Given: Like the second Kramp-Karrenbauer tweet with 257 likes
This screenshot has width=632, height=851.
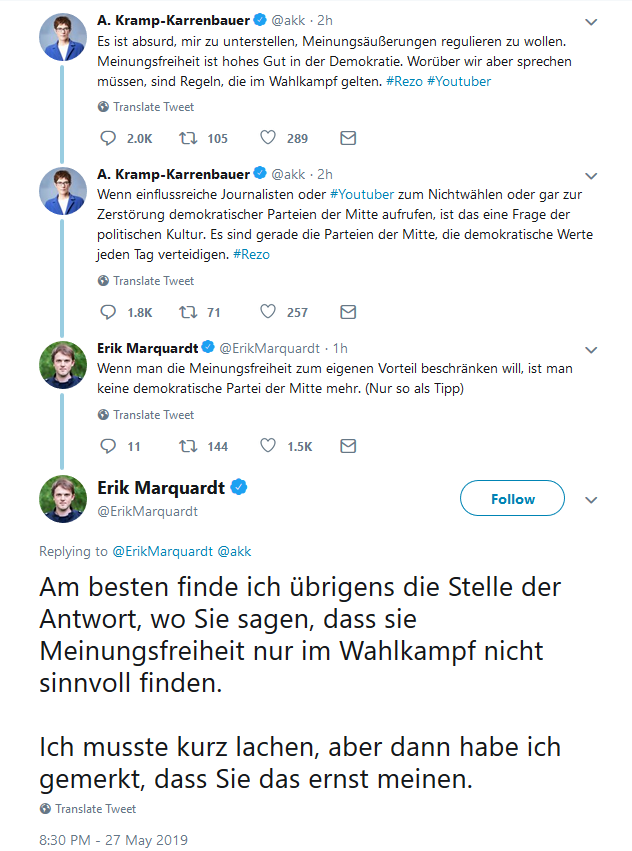Looking at the screenshot, I should pyautogui.click(x=267, y=312).
